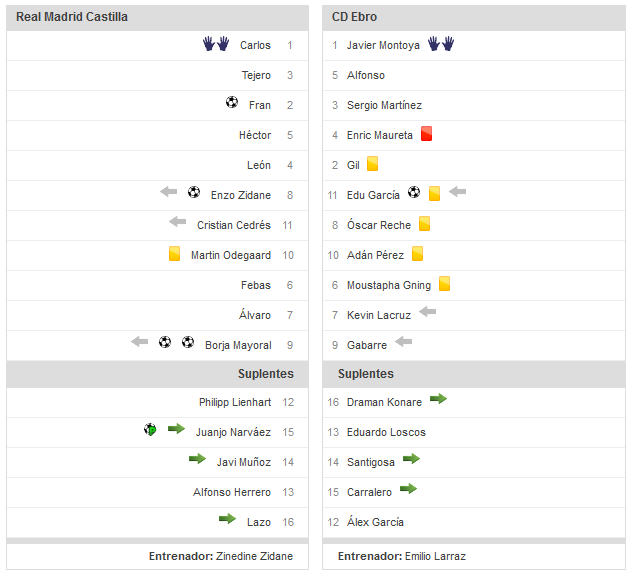Click Draman Konare's substituted-on arrow
This screenshot has width=629, height=572.
439,400
